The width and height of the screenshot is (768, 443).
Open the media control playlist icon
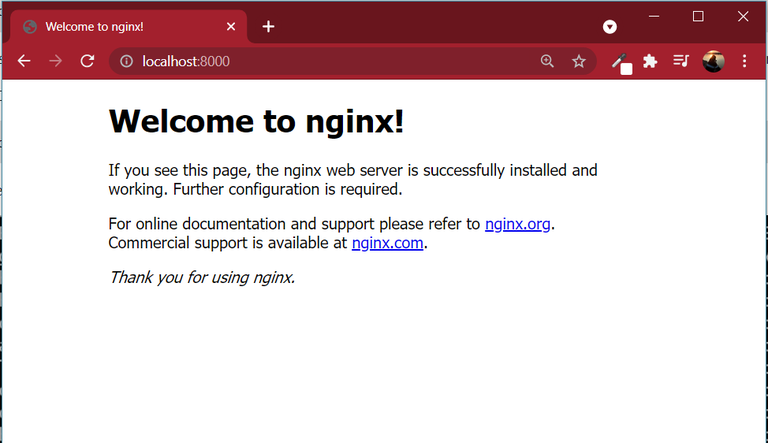click(x=681, y=61)
